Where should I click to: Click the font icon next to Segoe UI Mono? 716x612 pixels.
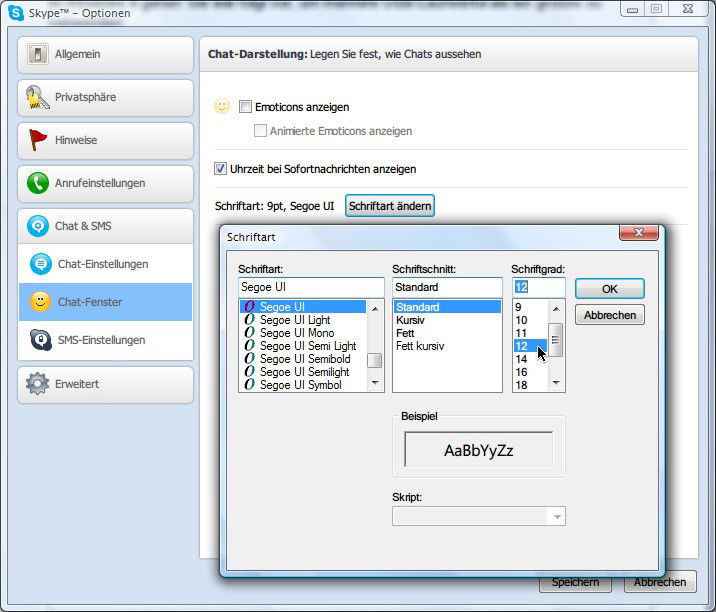click(x=249, y=332)
